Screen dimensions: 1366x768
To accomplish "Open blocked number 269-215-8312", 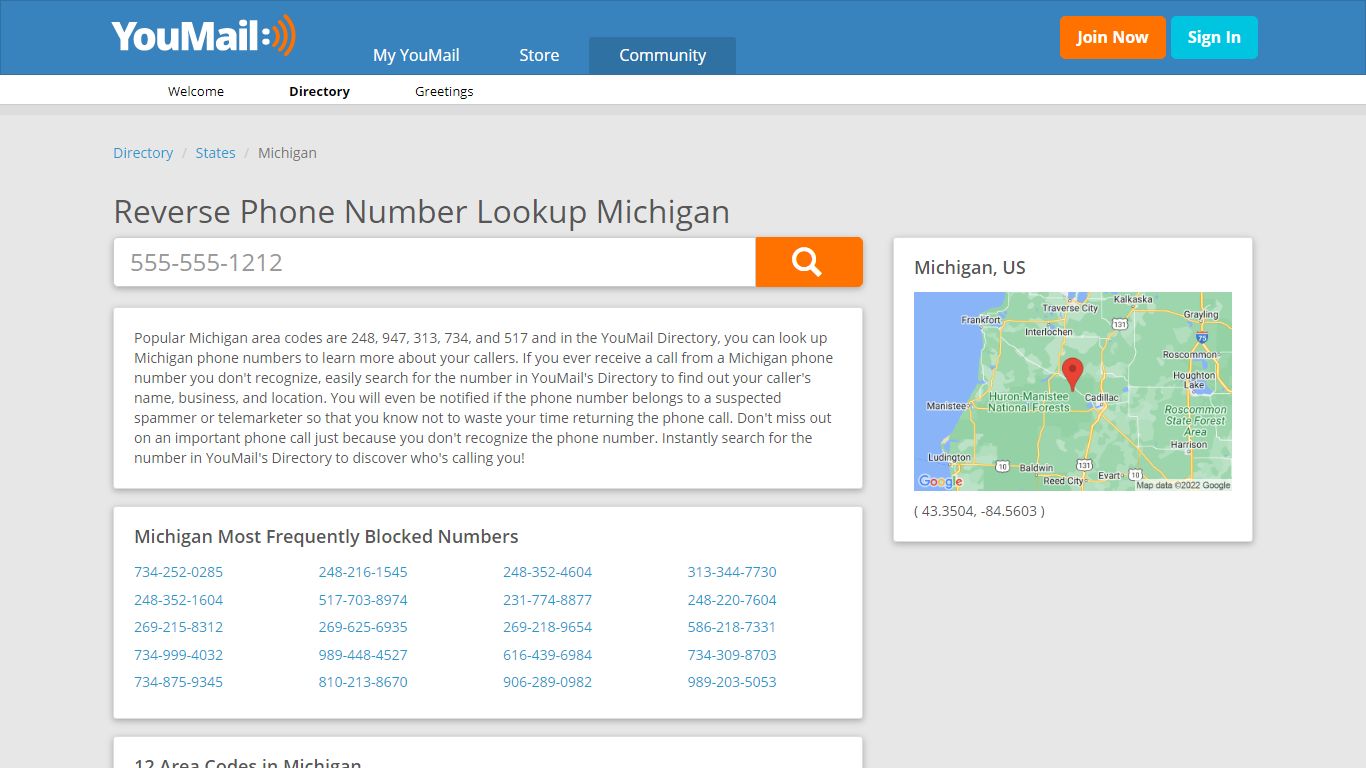I will (178, 627).
